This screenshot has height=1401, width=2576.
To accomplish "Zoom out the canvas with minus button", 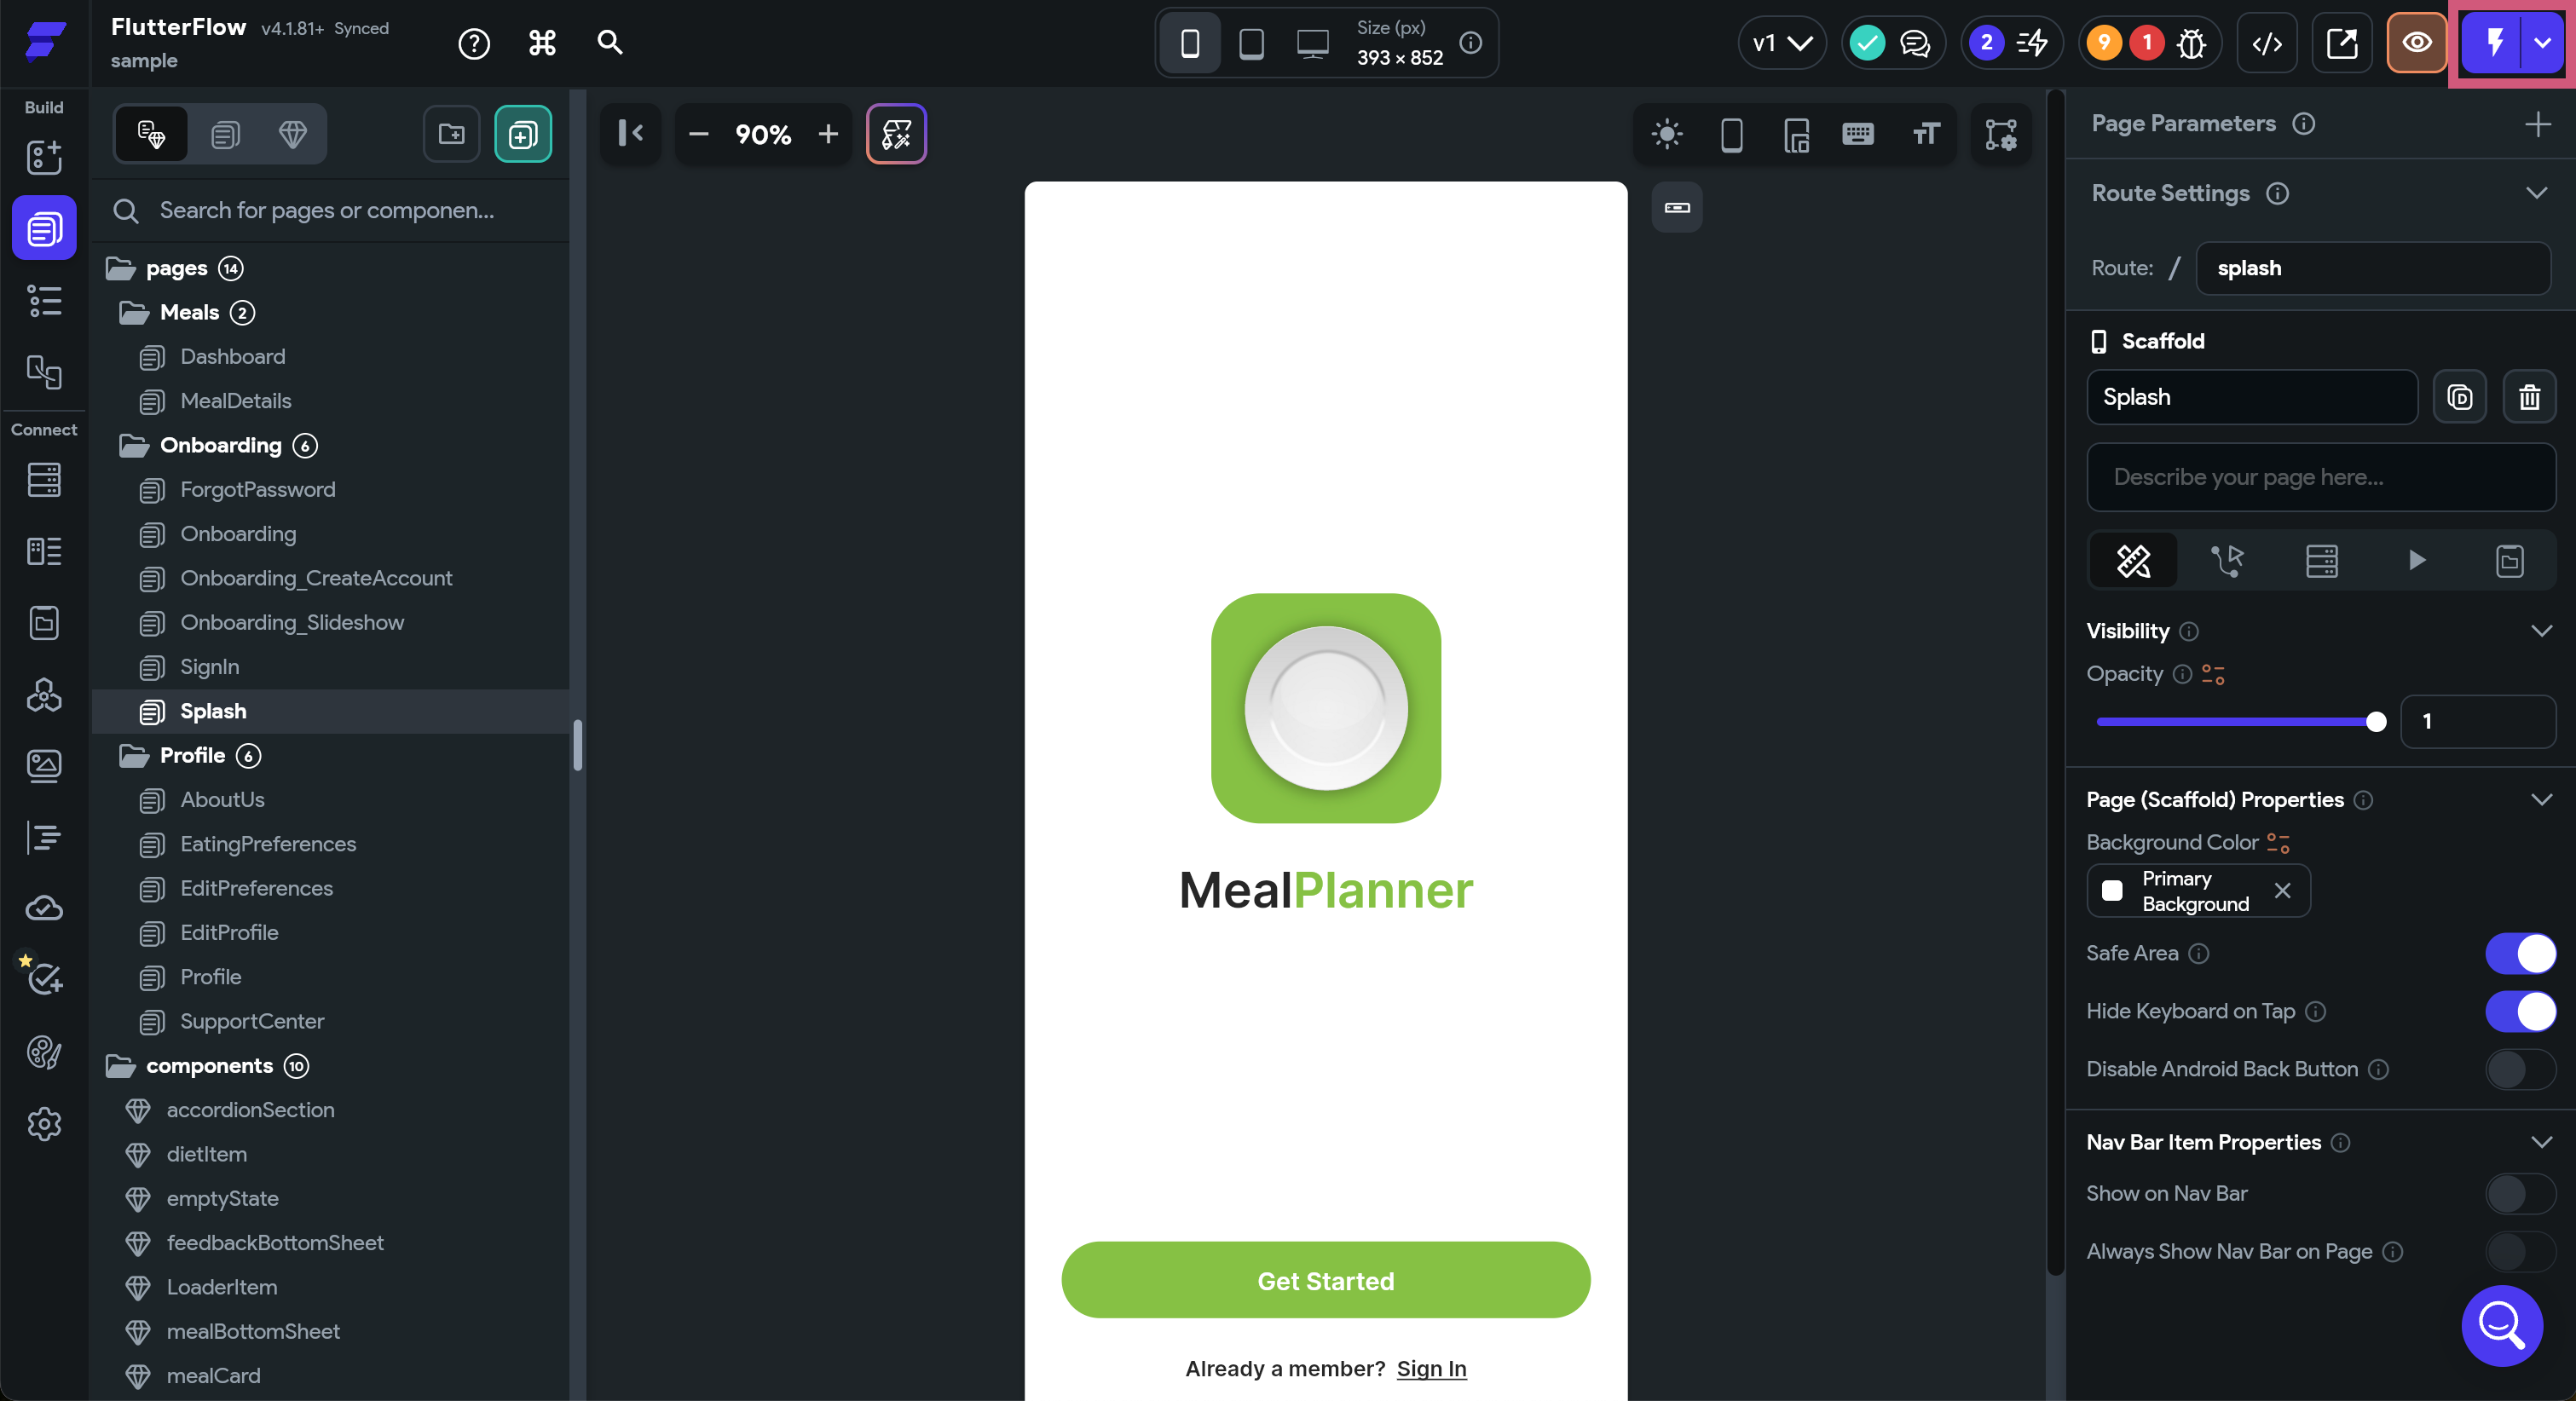I will point(699,134).
